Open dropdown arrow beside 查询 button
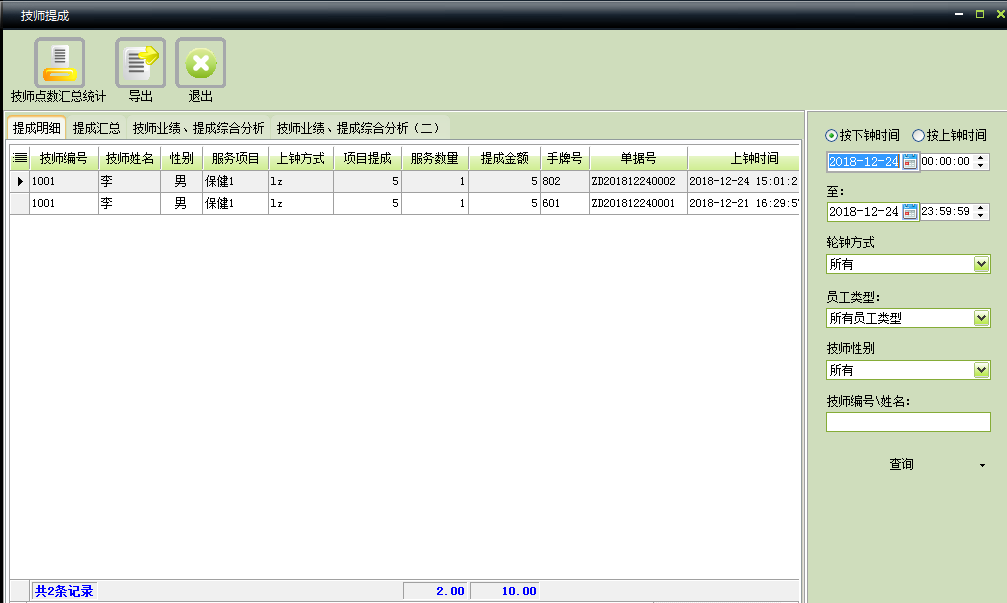 click(x=982, y=465)
